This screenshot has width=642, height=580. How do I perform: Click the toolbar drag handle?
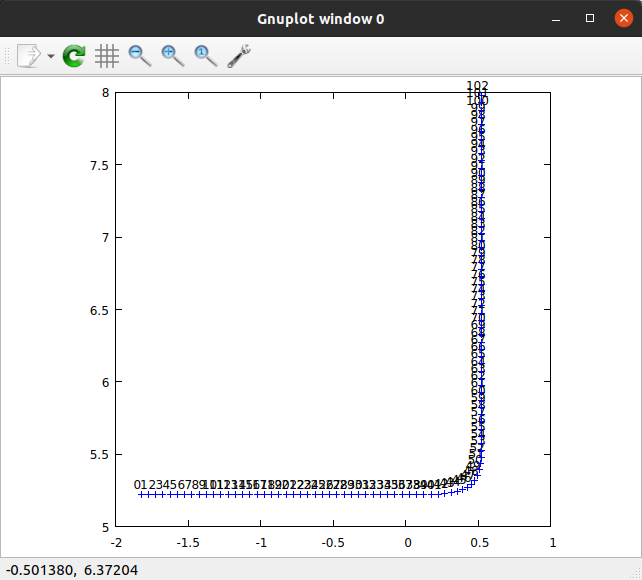click(x=7, y=56)
